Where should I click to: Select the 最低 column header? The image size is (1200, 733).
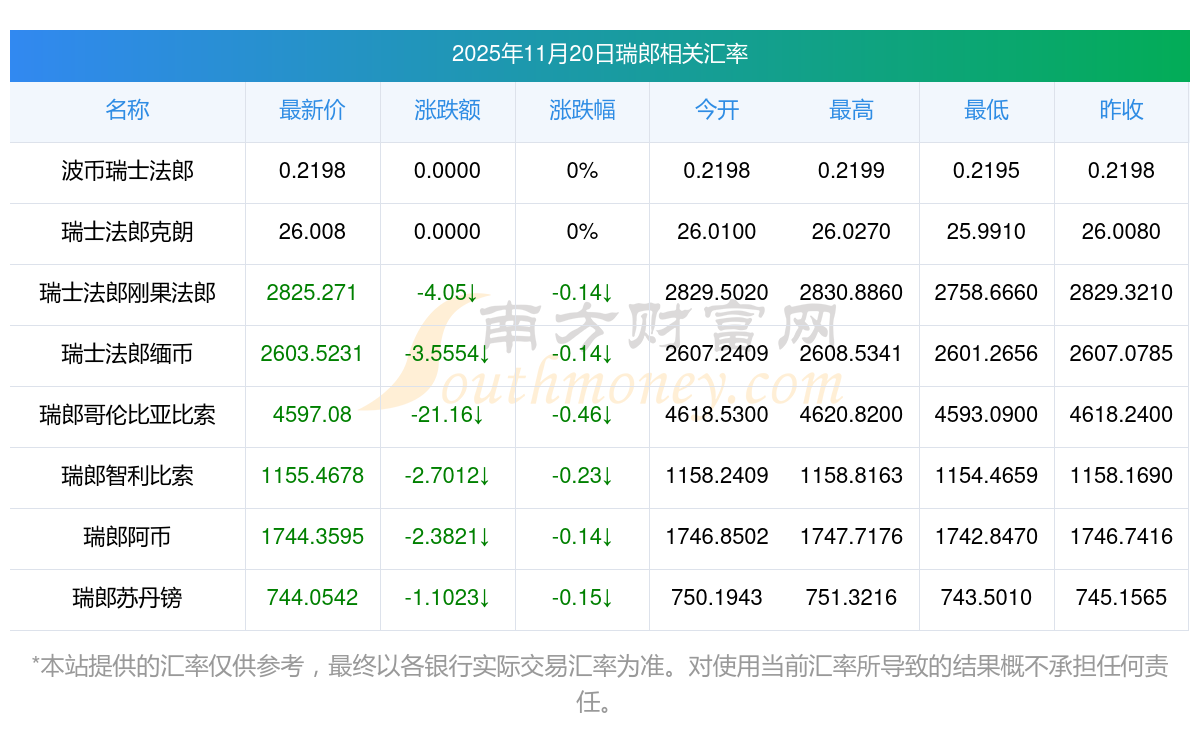986,111
